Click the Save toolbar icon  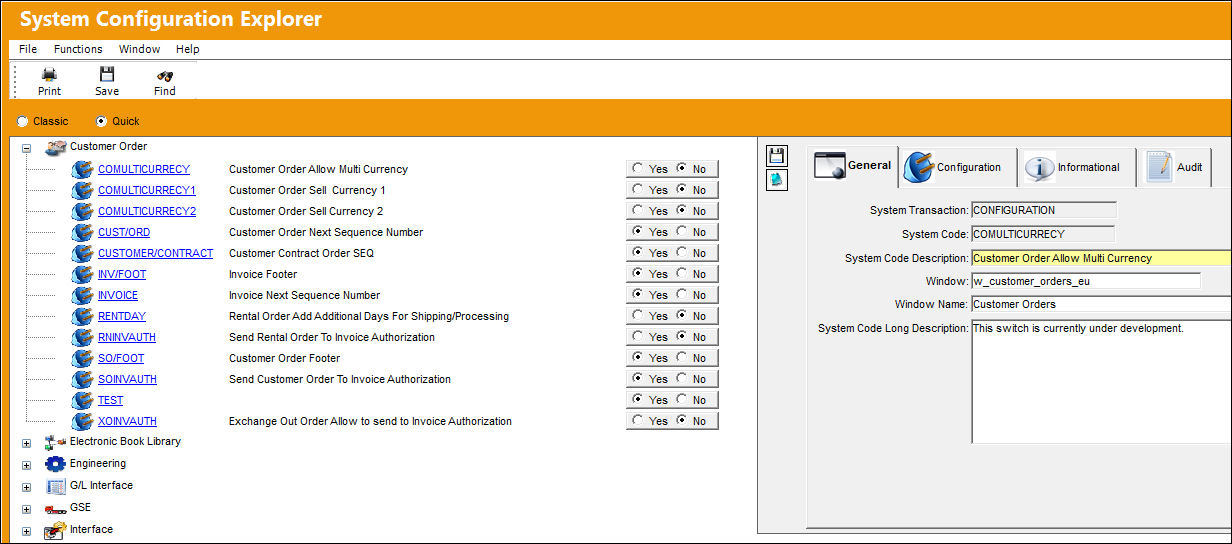(x=107, y=74)
